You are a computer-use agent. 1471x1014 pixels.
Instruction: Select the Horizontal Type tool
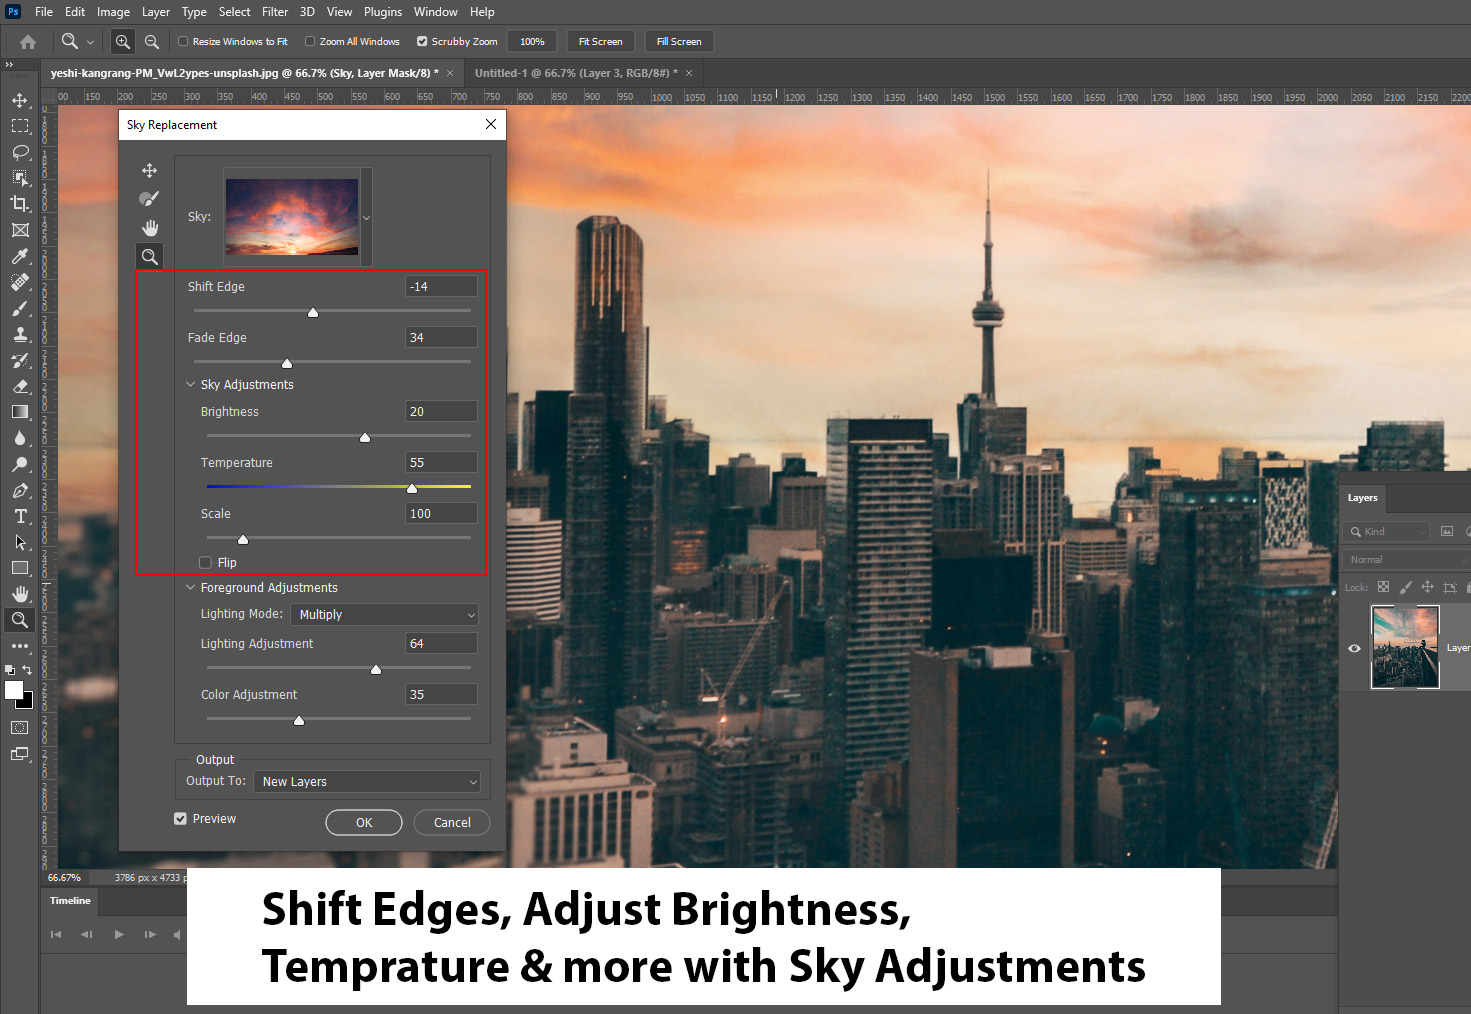[20, 516]
